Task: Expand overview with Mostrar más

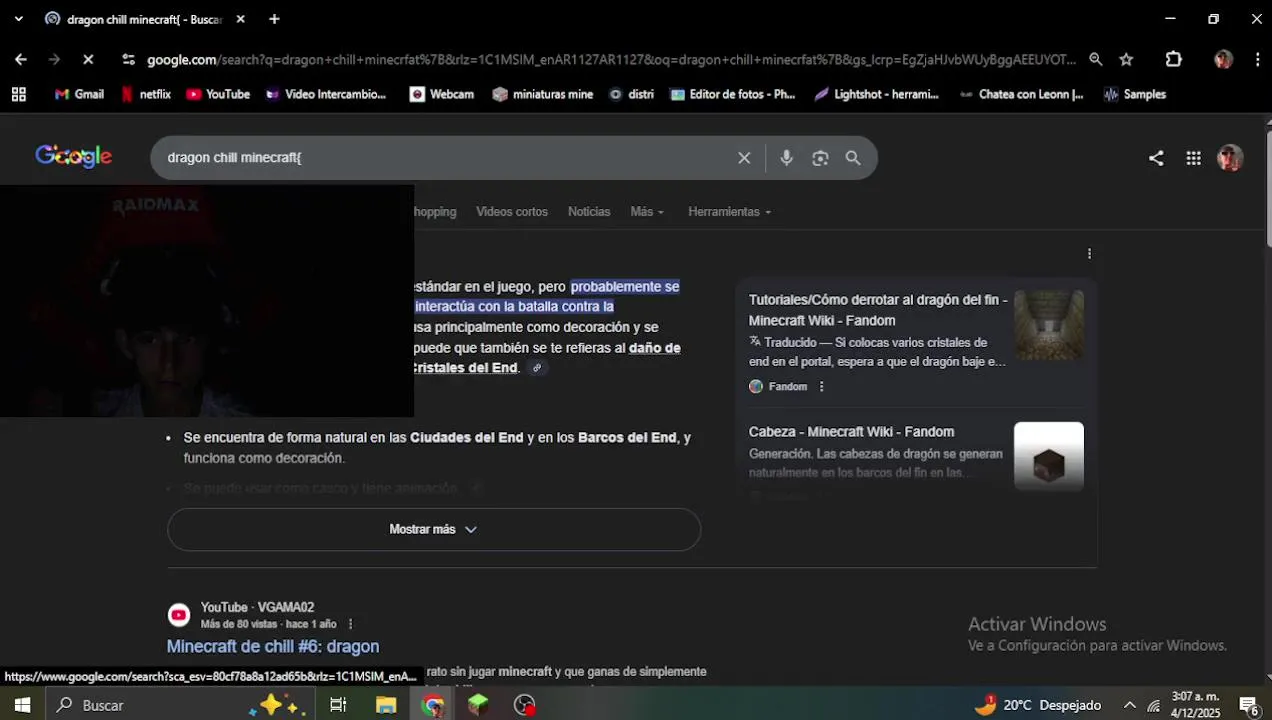Action: (x=434, y=530)
